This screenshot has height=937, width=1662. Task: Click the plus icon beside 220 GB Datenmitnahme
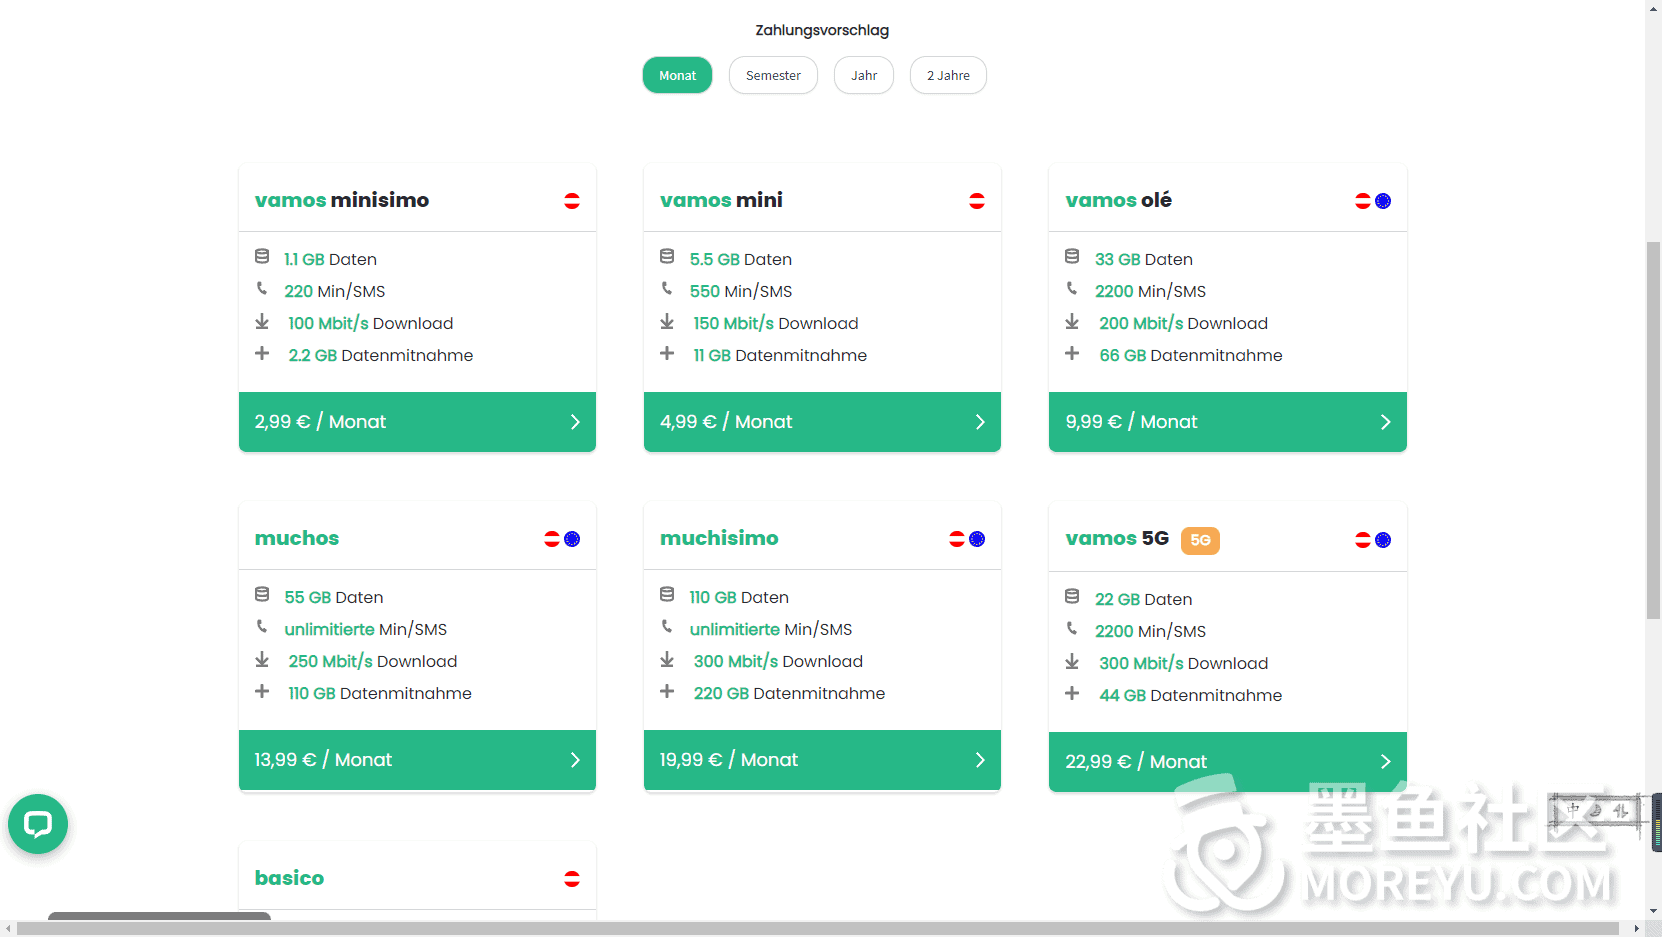(667, 691)
